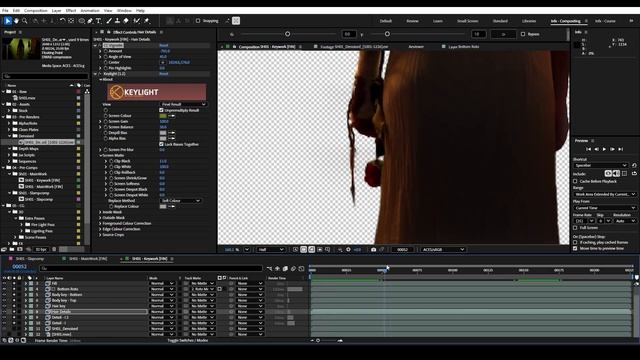Switch to SH01 - Slapcomp timeline tab
This screenshot has height=360, width=640.
29,259
